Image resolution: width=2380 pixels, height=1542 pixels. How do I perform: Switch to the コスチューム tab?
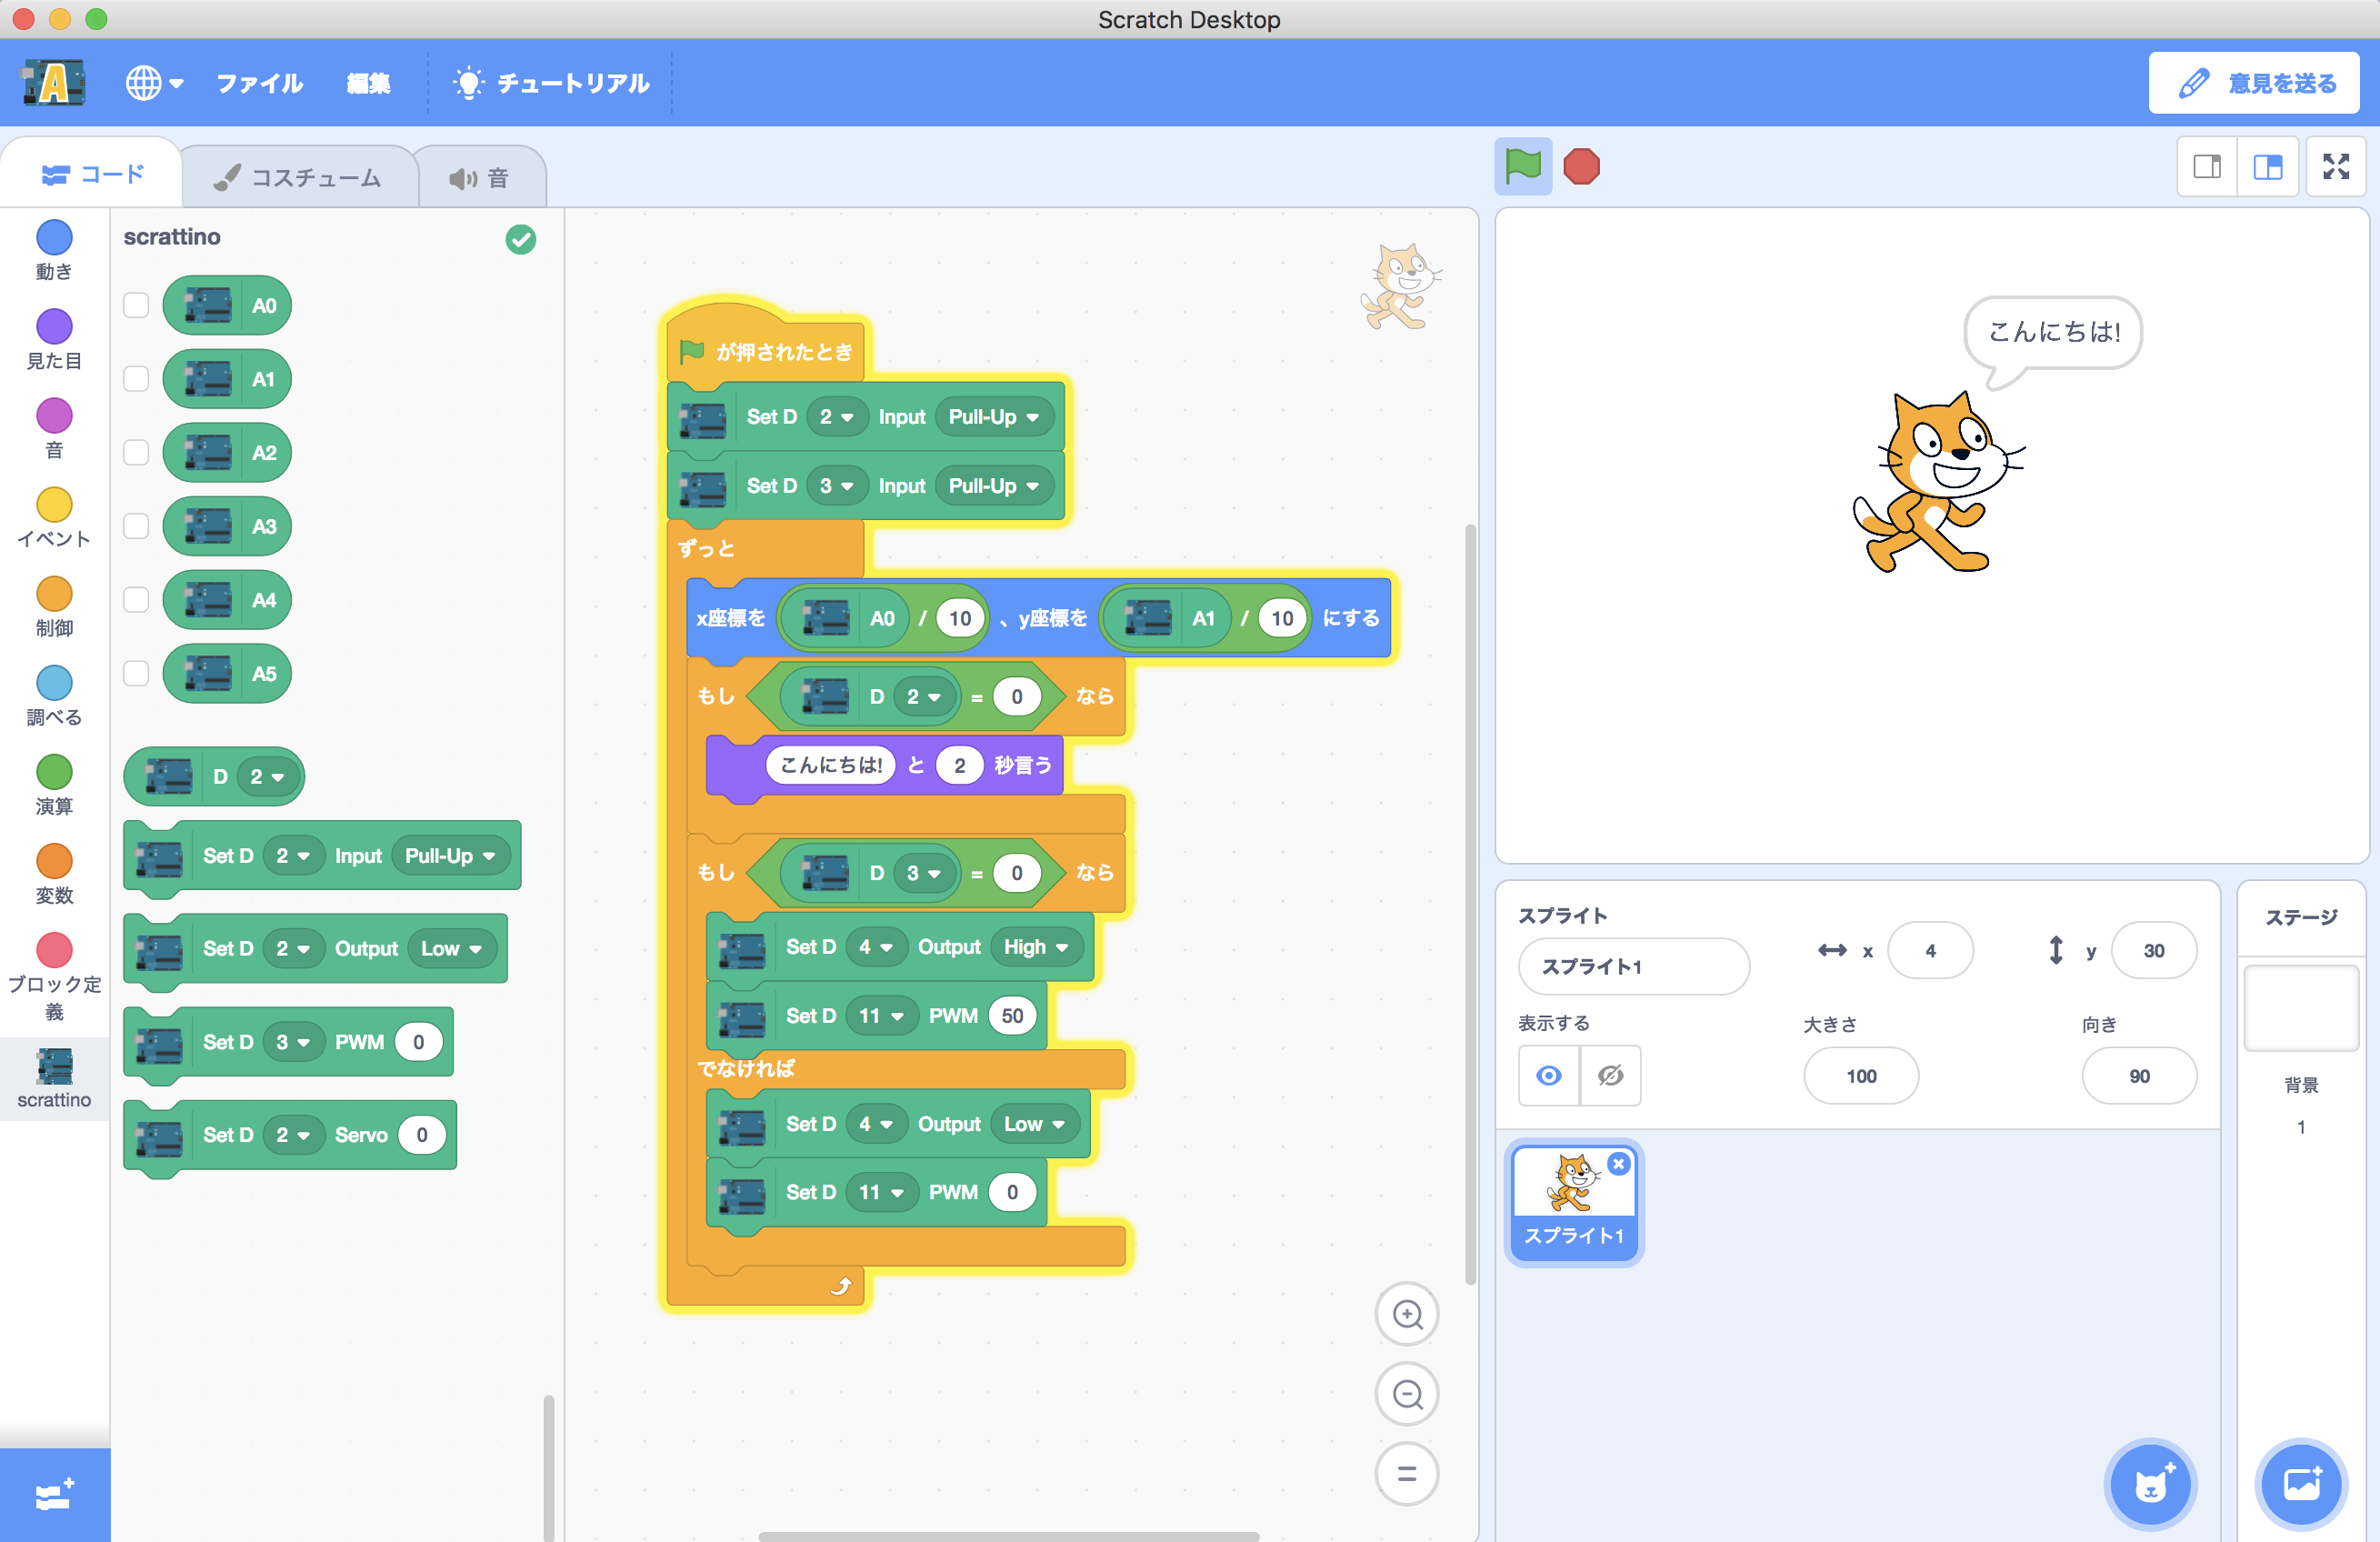point(298,178)
